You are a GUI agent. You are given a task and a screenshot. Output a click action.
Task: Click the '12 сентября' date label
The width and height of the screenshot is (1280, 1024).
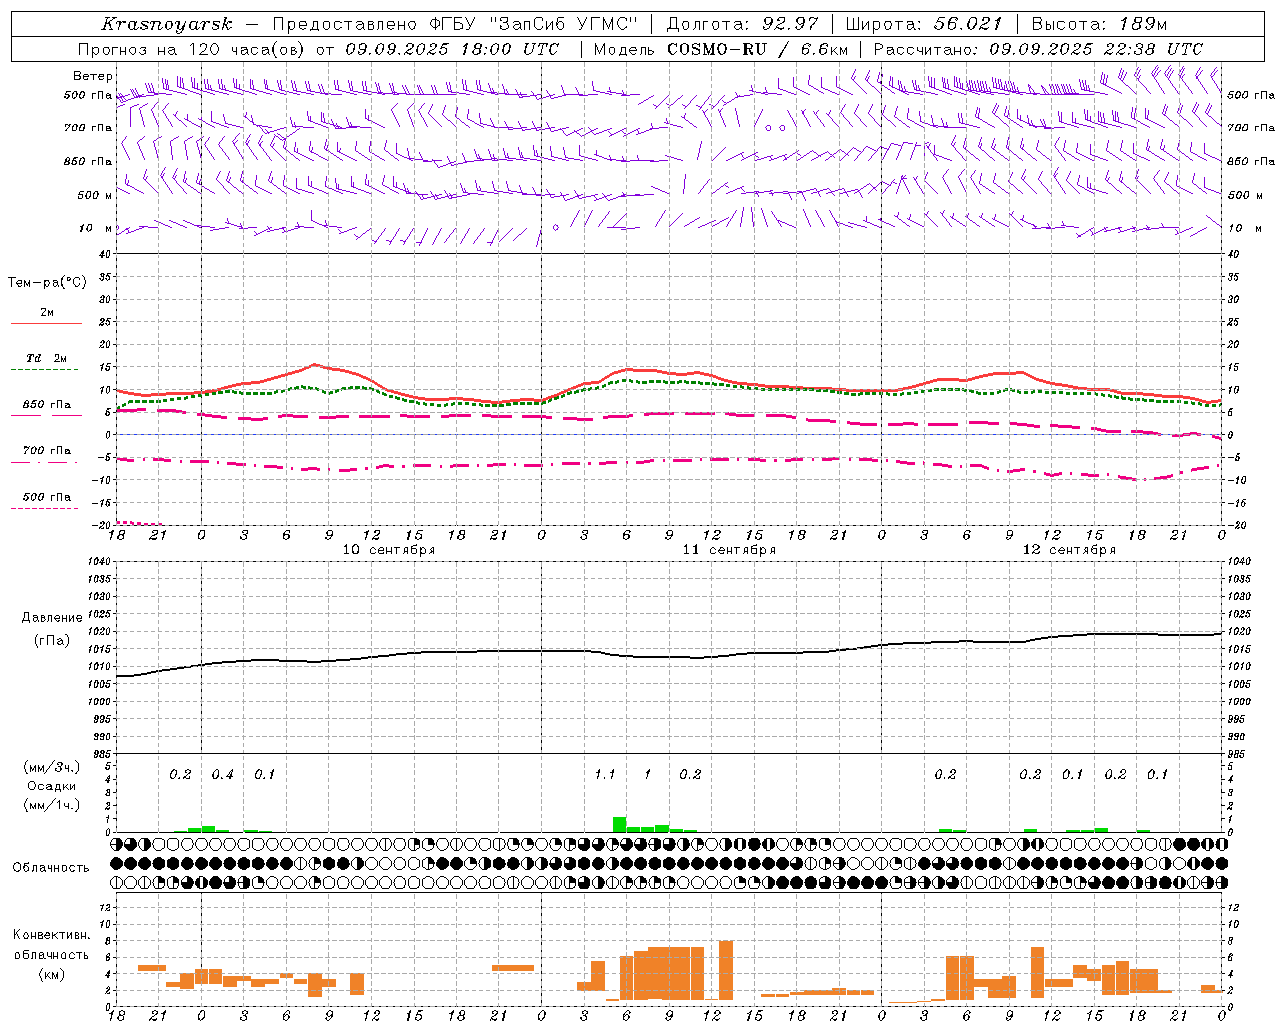click(x=1069, y=550)
